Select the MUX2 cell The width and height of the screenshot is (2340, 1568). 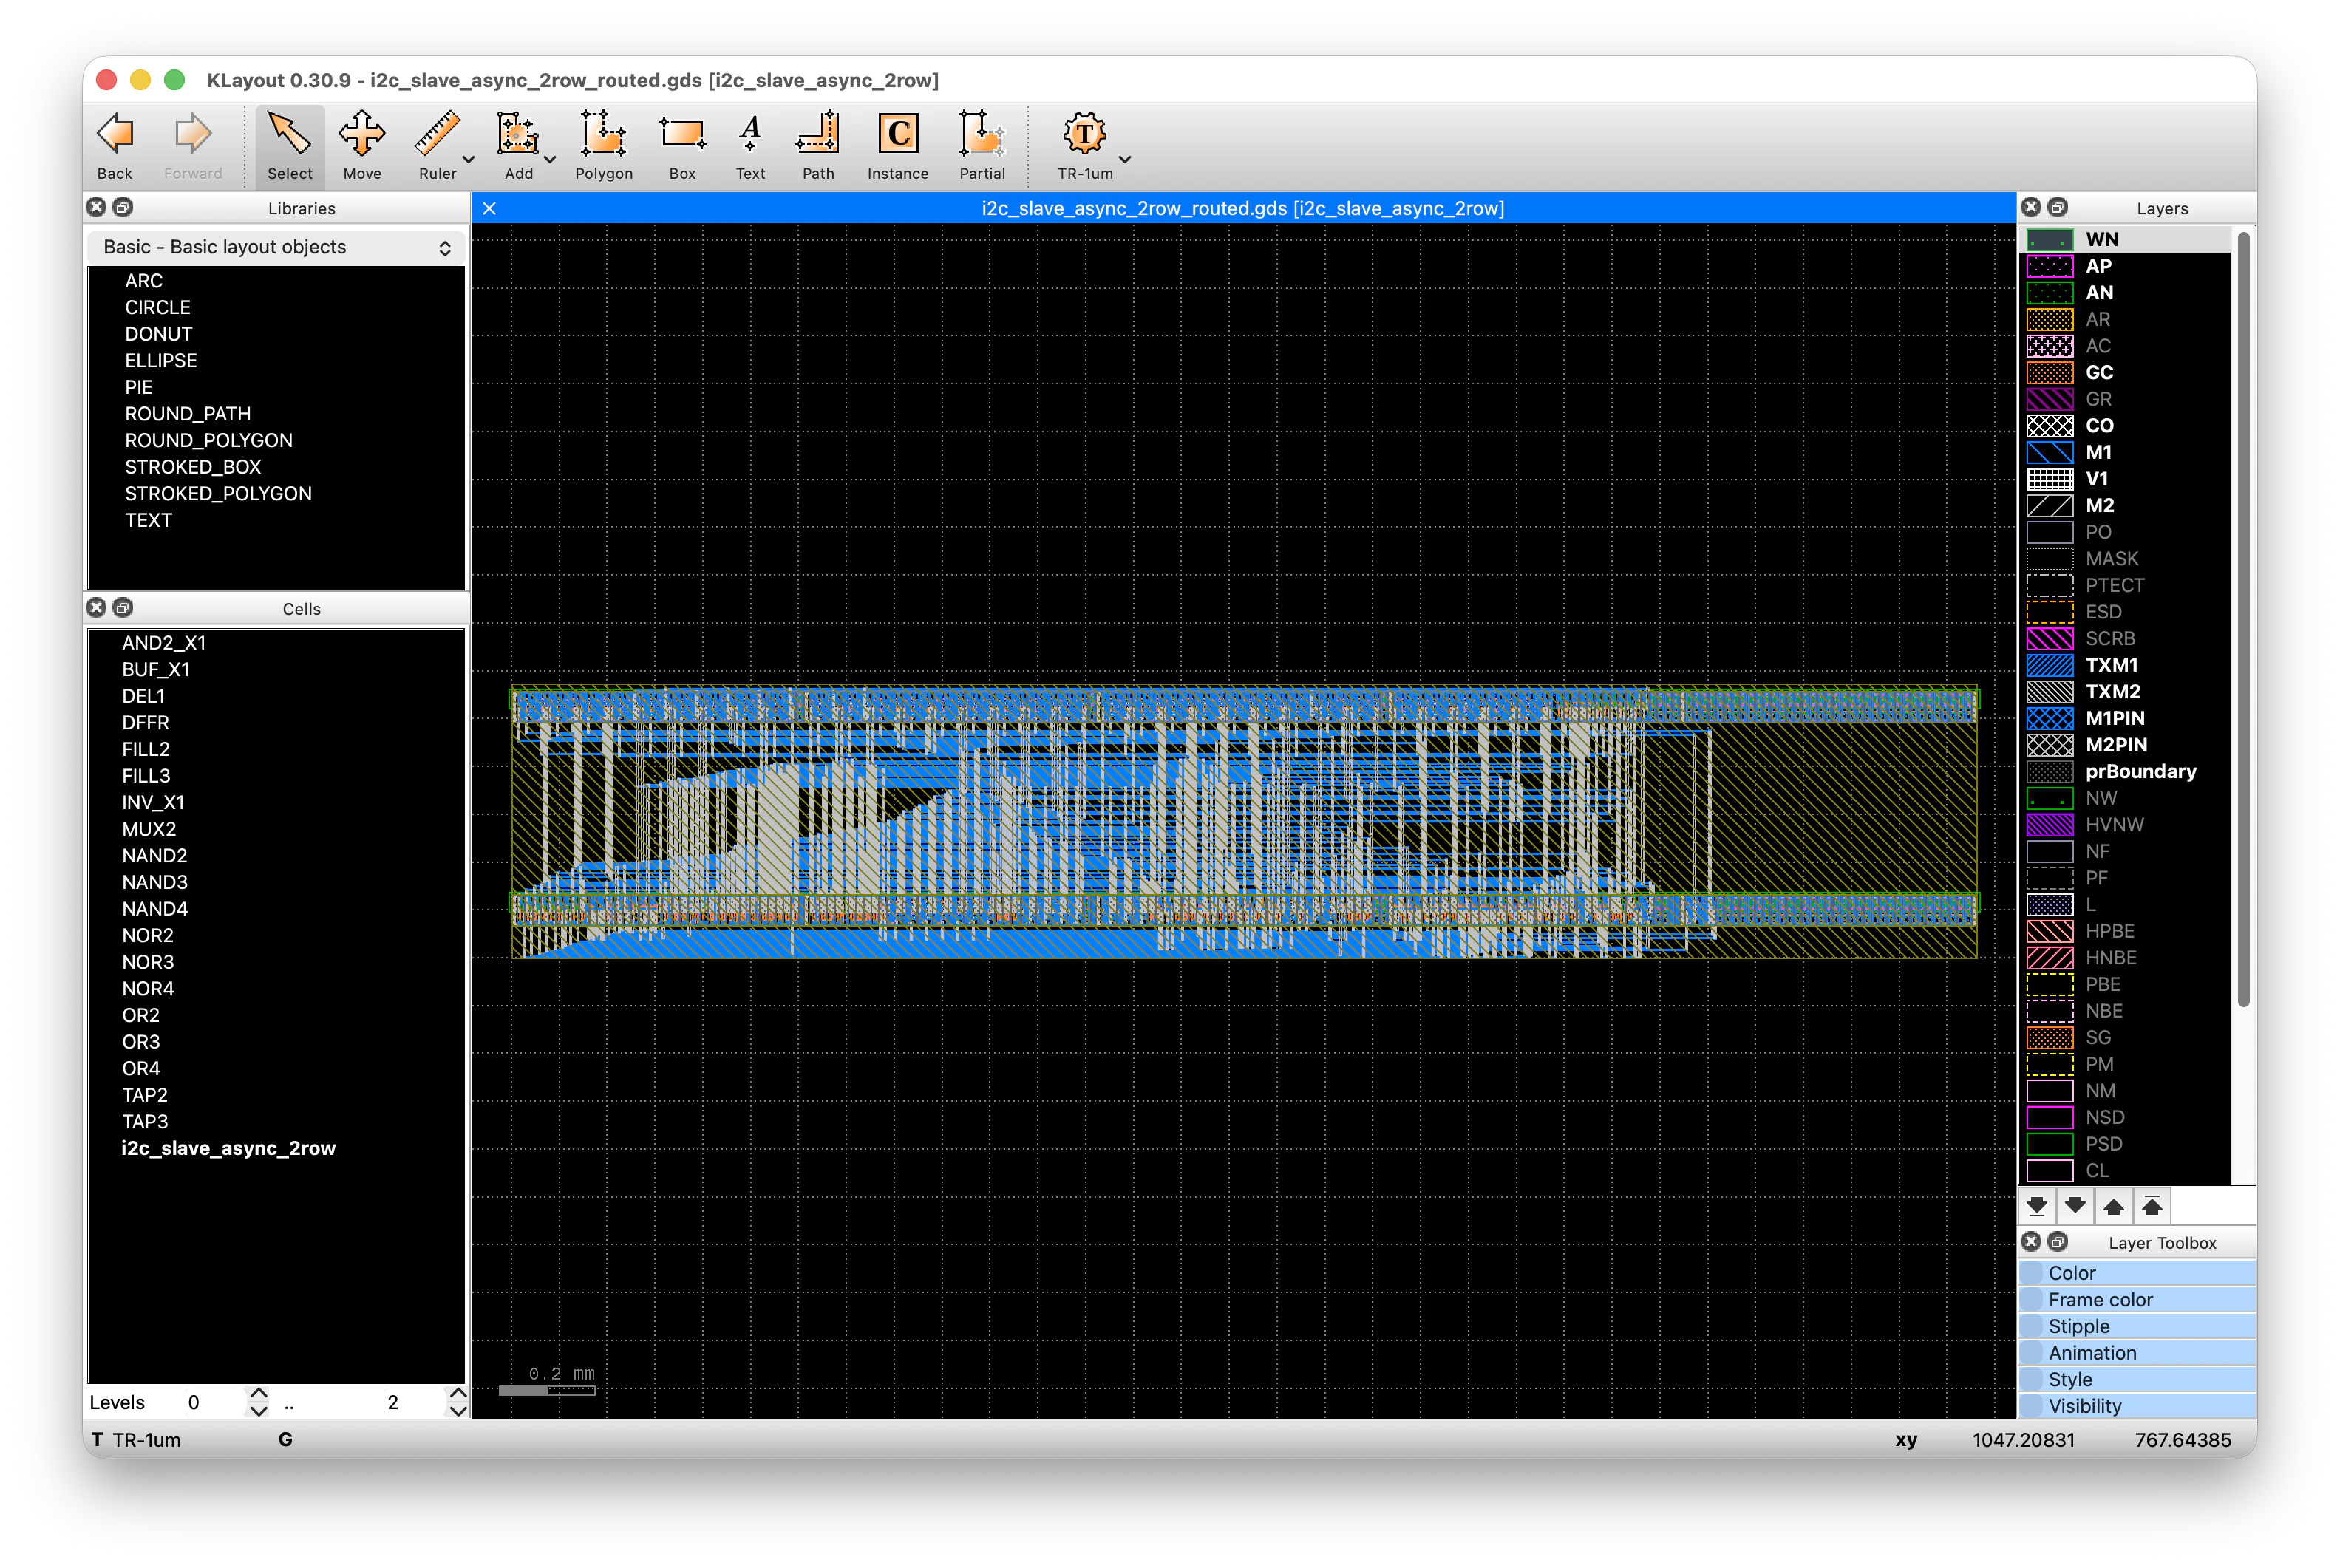tap(148, 829)
